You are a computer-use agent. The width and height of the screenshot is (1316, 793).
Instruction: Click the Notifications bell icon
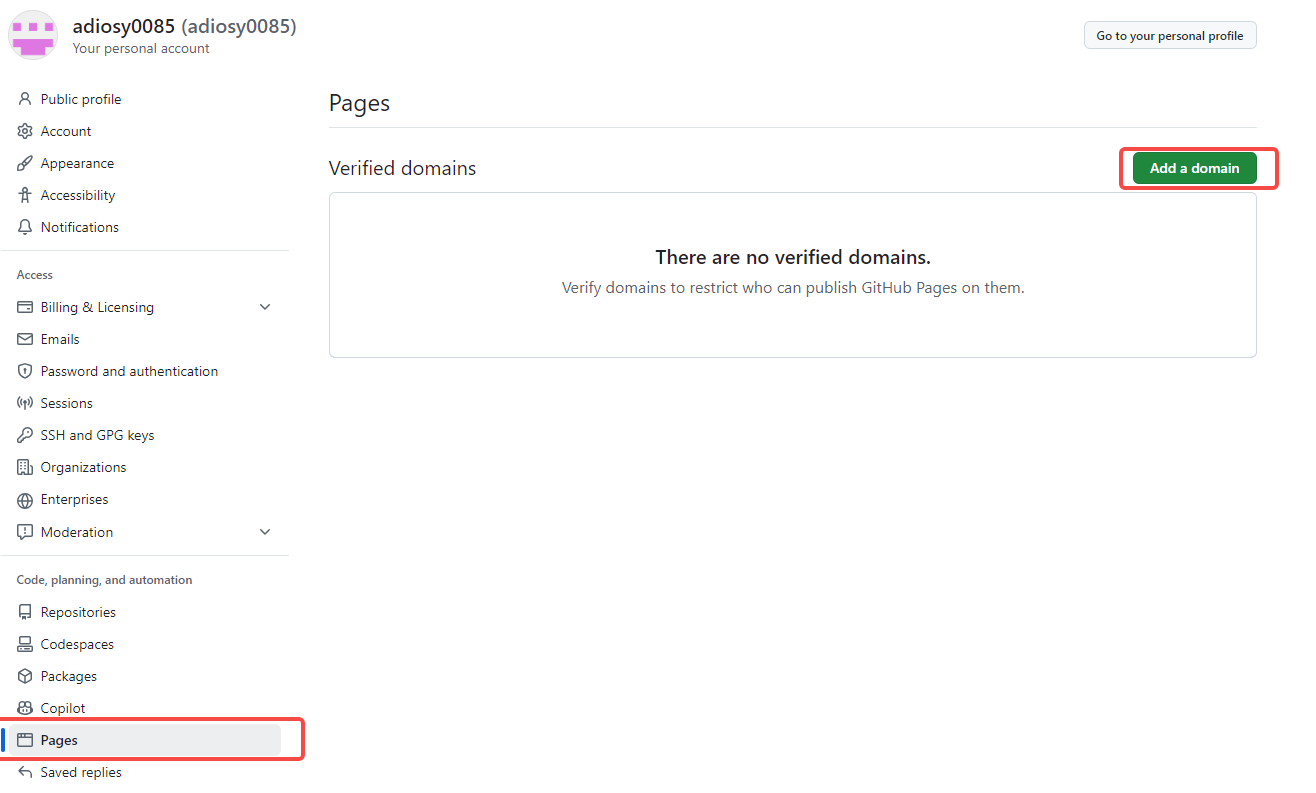25,227
